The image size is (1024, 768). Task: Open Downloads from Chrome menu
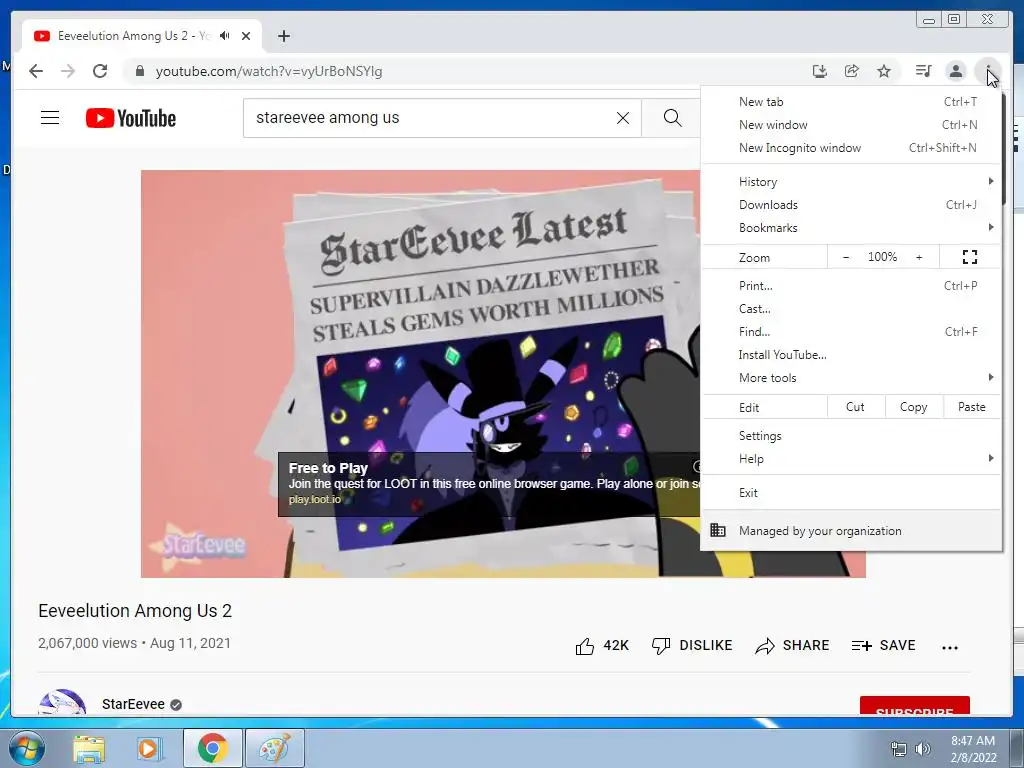tap(850, 204)
